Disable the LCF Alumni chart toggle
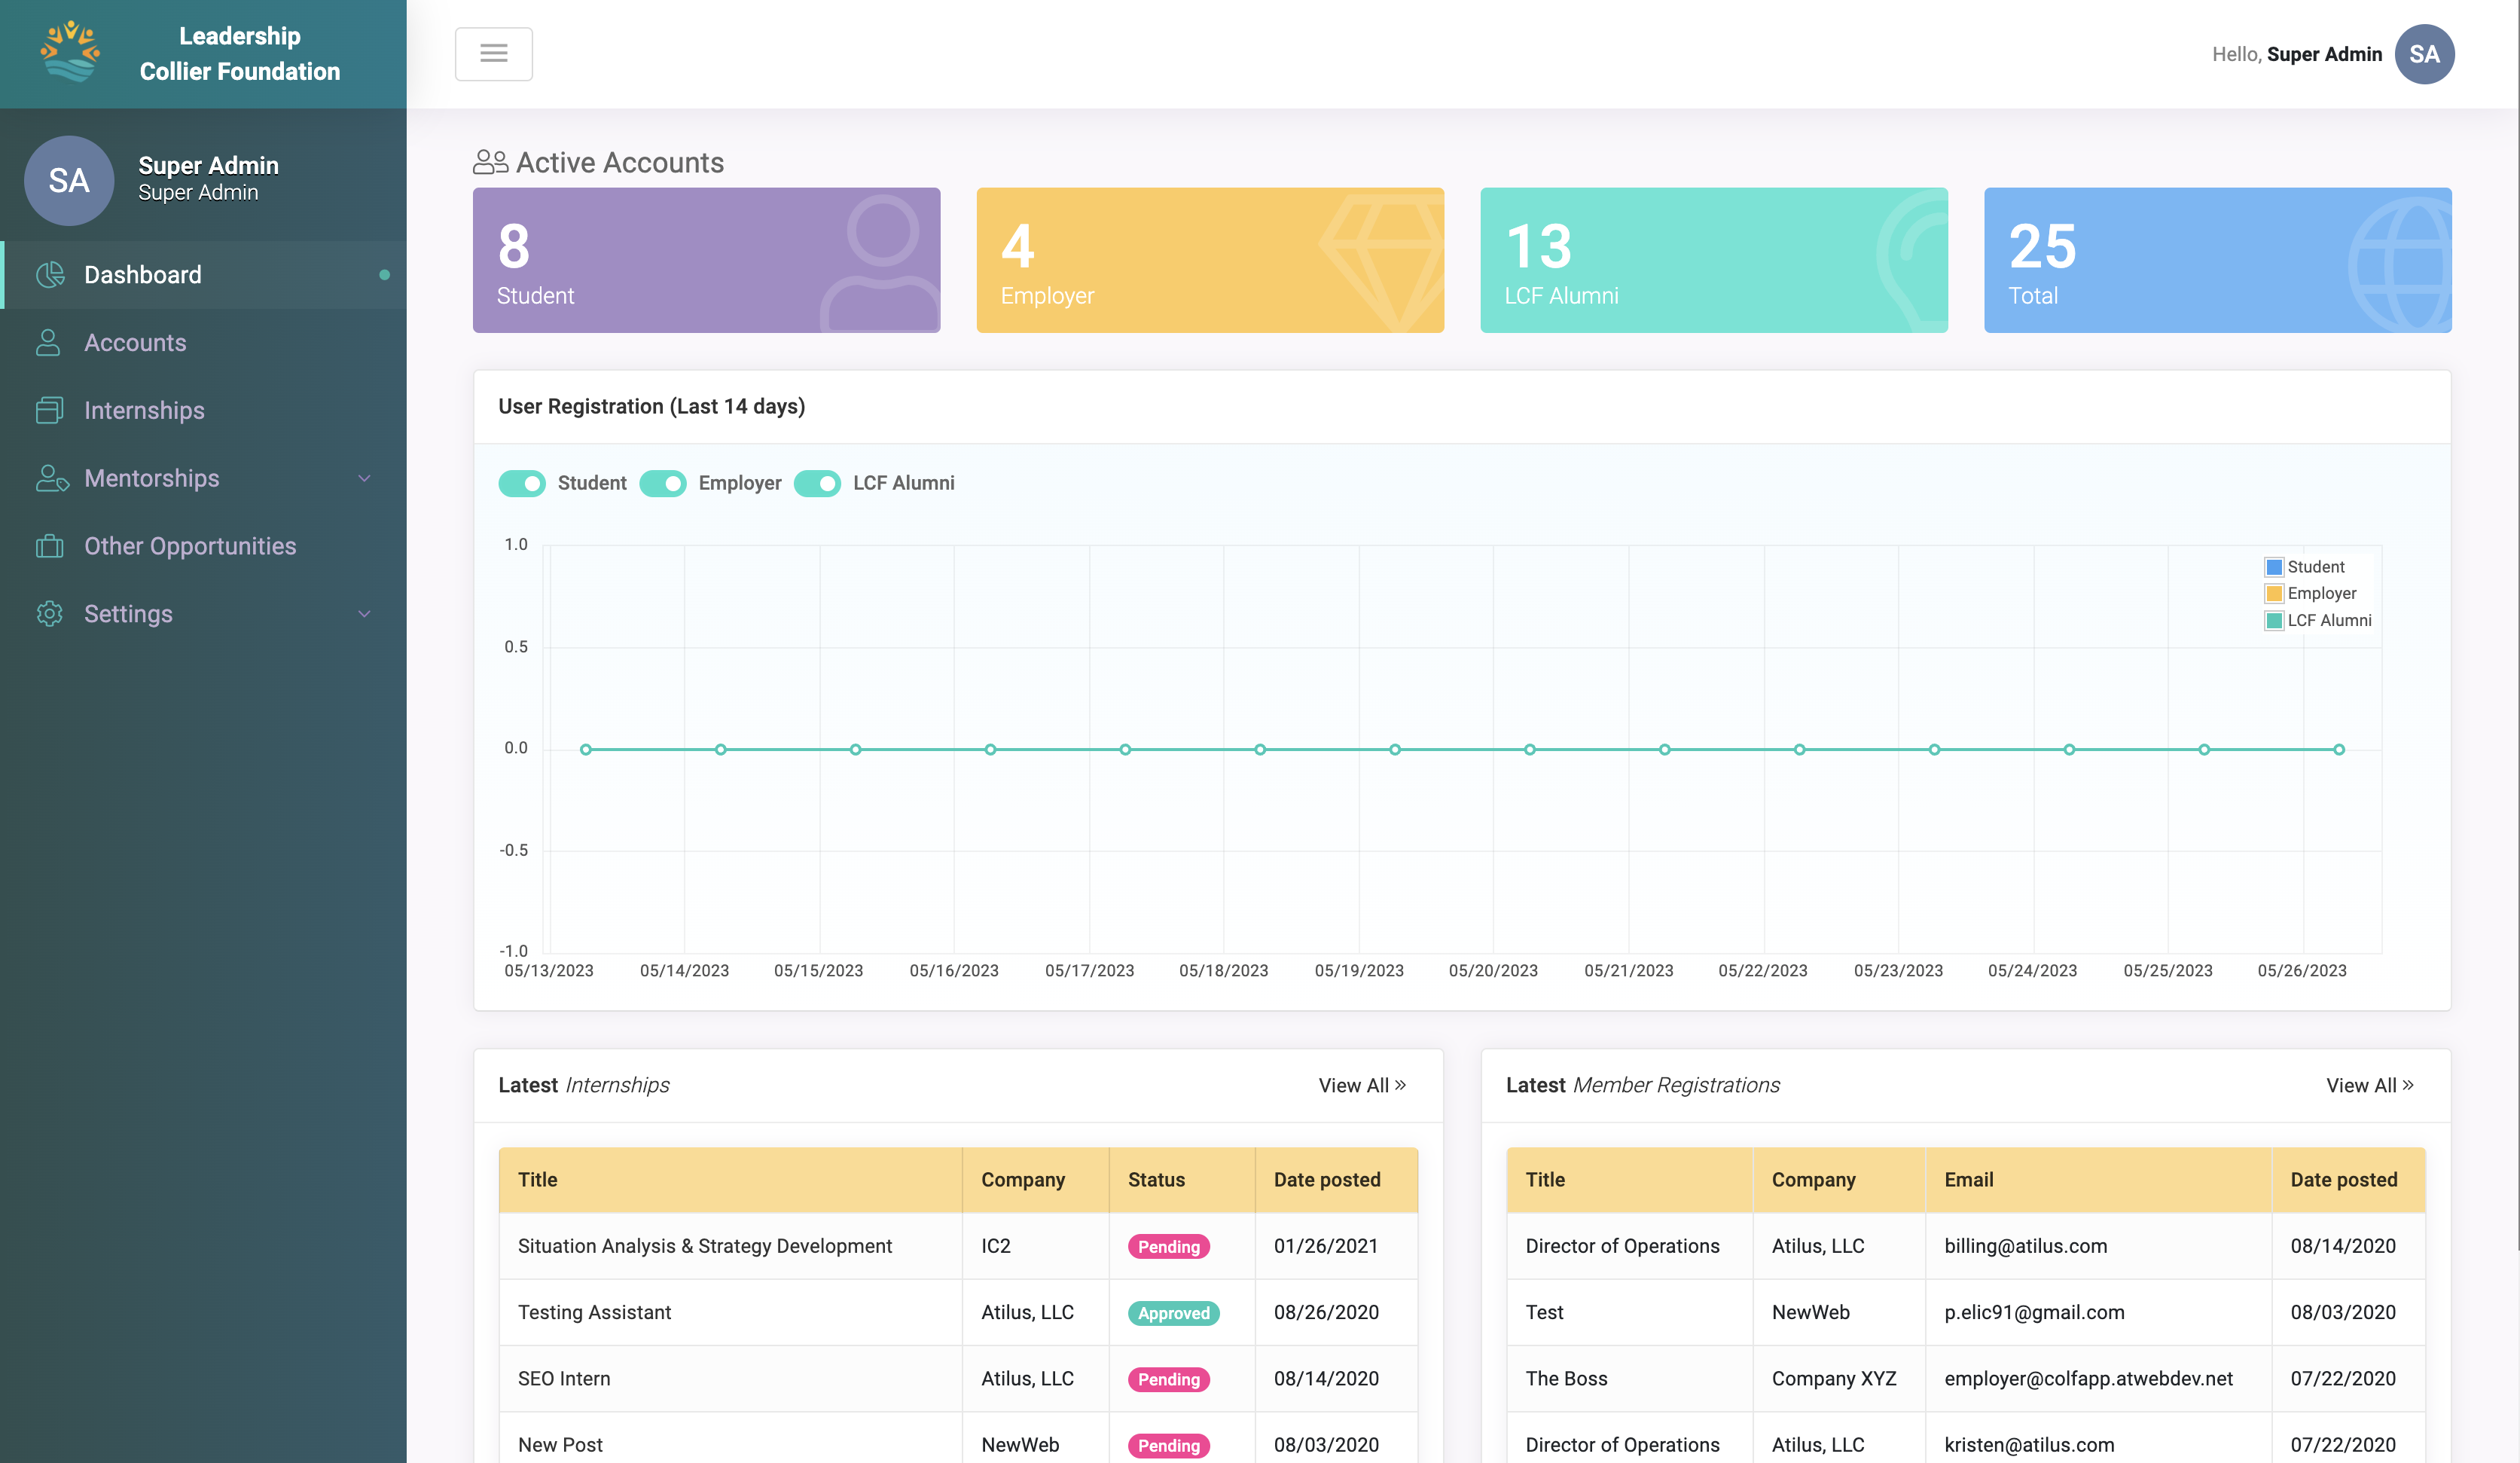Image resolution: width=2520 pixels, height=1463 pixels. tap(817, 483)
